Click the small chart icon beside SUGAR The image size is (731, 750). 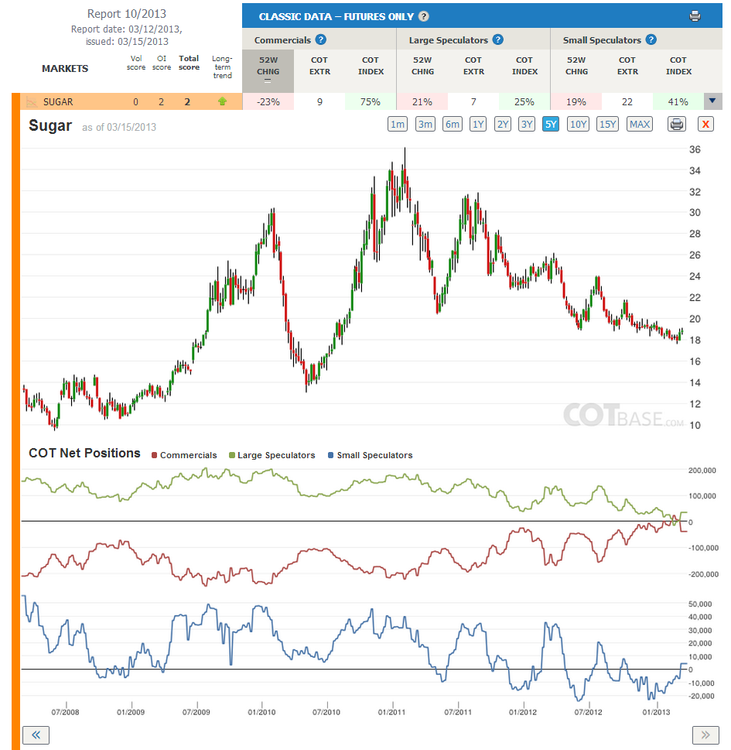click(x=32, y=101)
